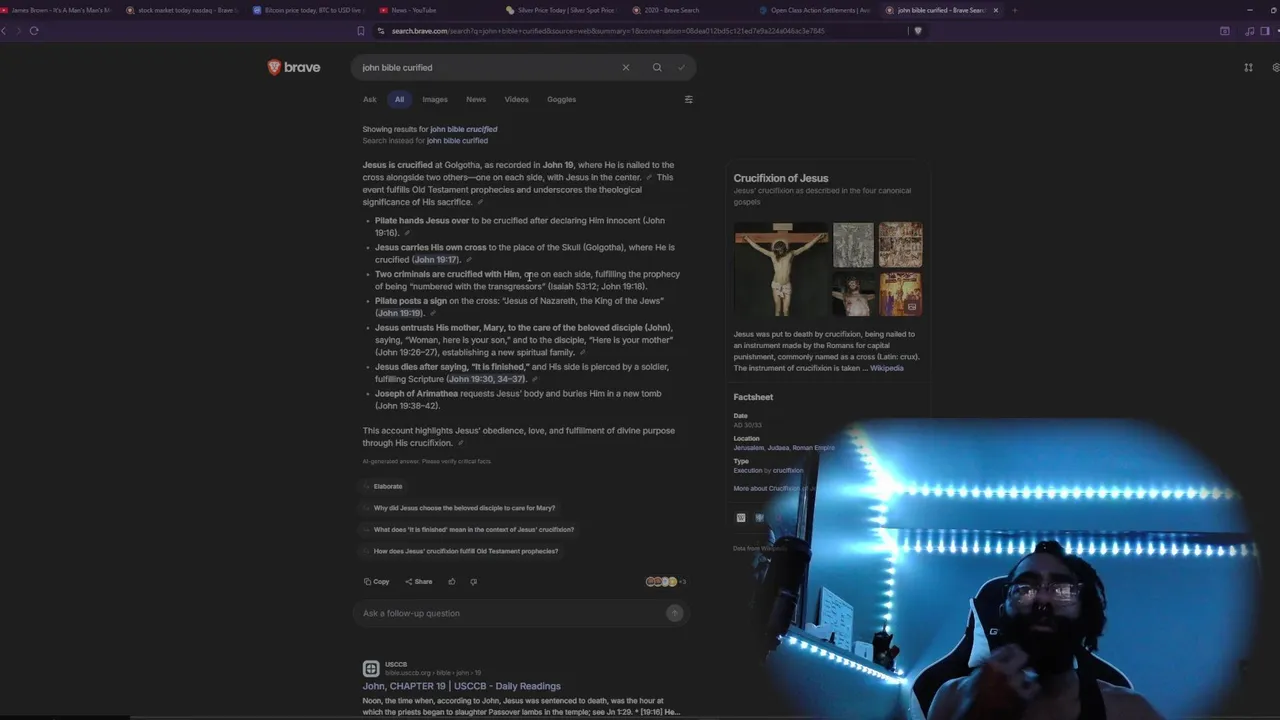This screenshot has height=720, width=1280.
Task: Click the USCCB site favicon
Action: pyautogui.click(x=371, y=668)
